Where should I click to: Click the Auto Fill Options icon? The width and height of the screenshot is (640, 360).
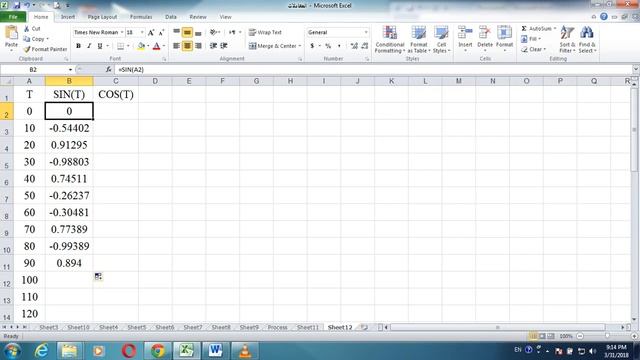coord(98,276)
